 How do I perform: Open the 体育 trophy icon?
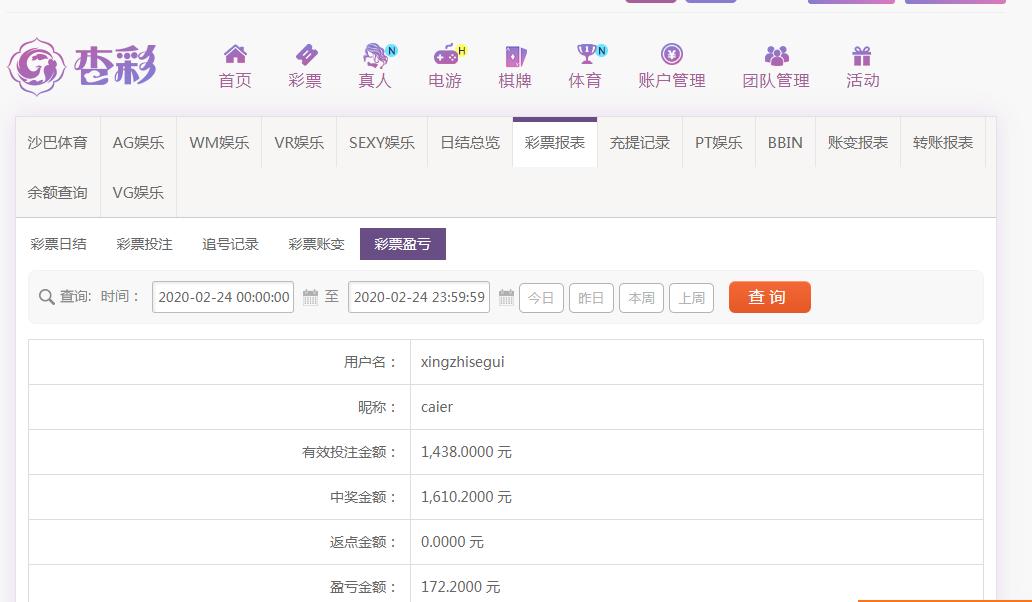pyautogui.click(x=589, y=54)
